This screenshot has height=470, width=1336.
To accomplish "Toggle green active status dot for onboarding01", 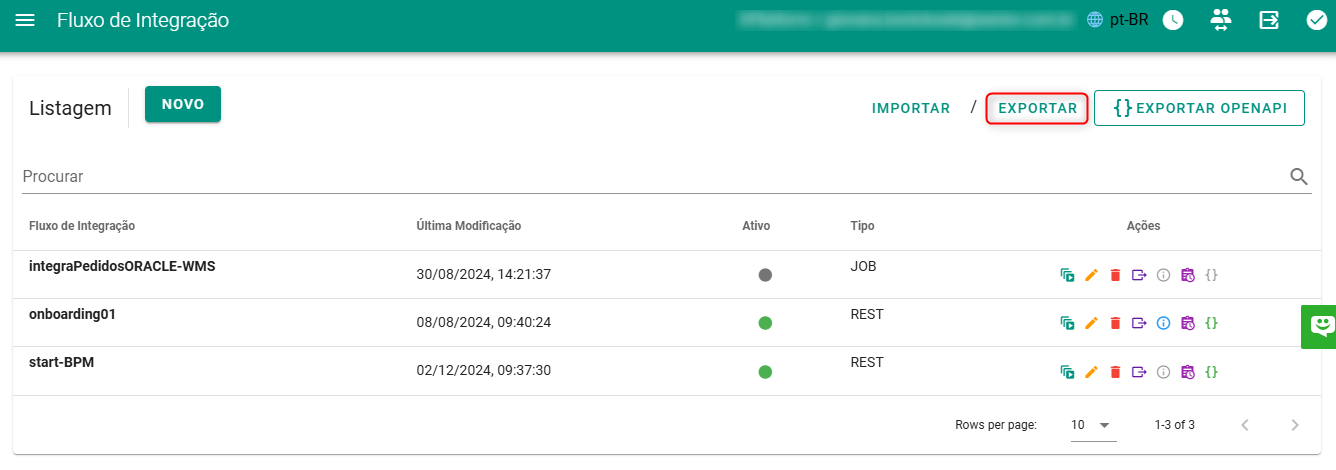I will tap(765, 323).
